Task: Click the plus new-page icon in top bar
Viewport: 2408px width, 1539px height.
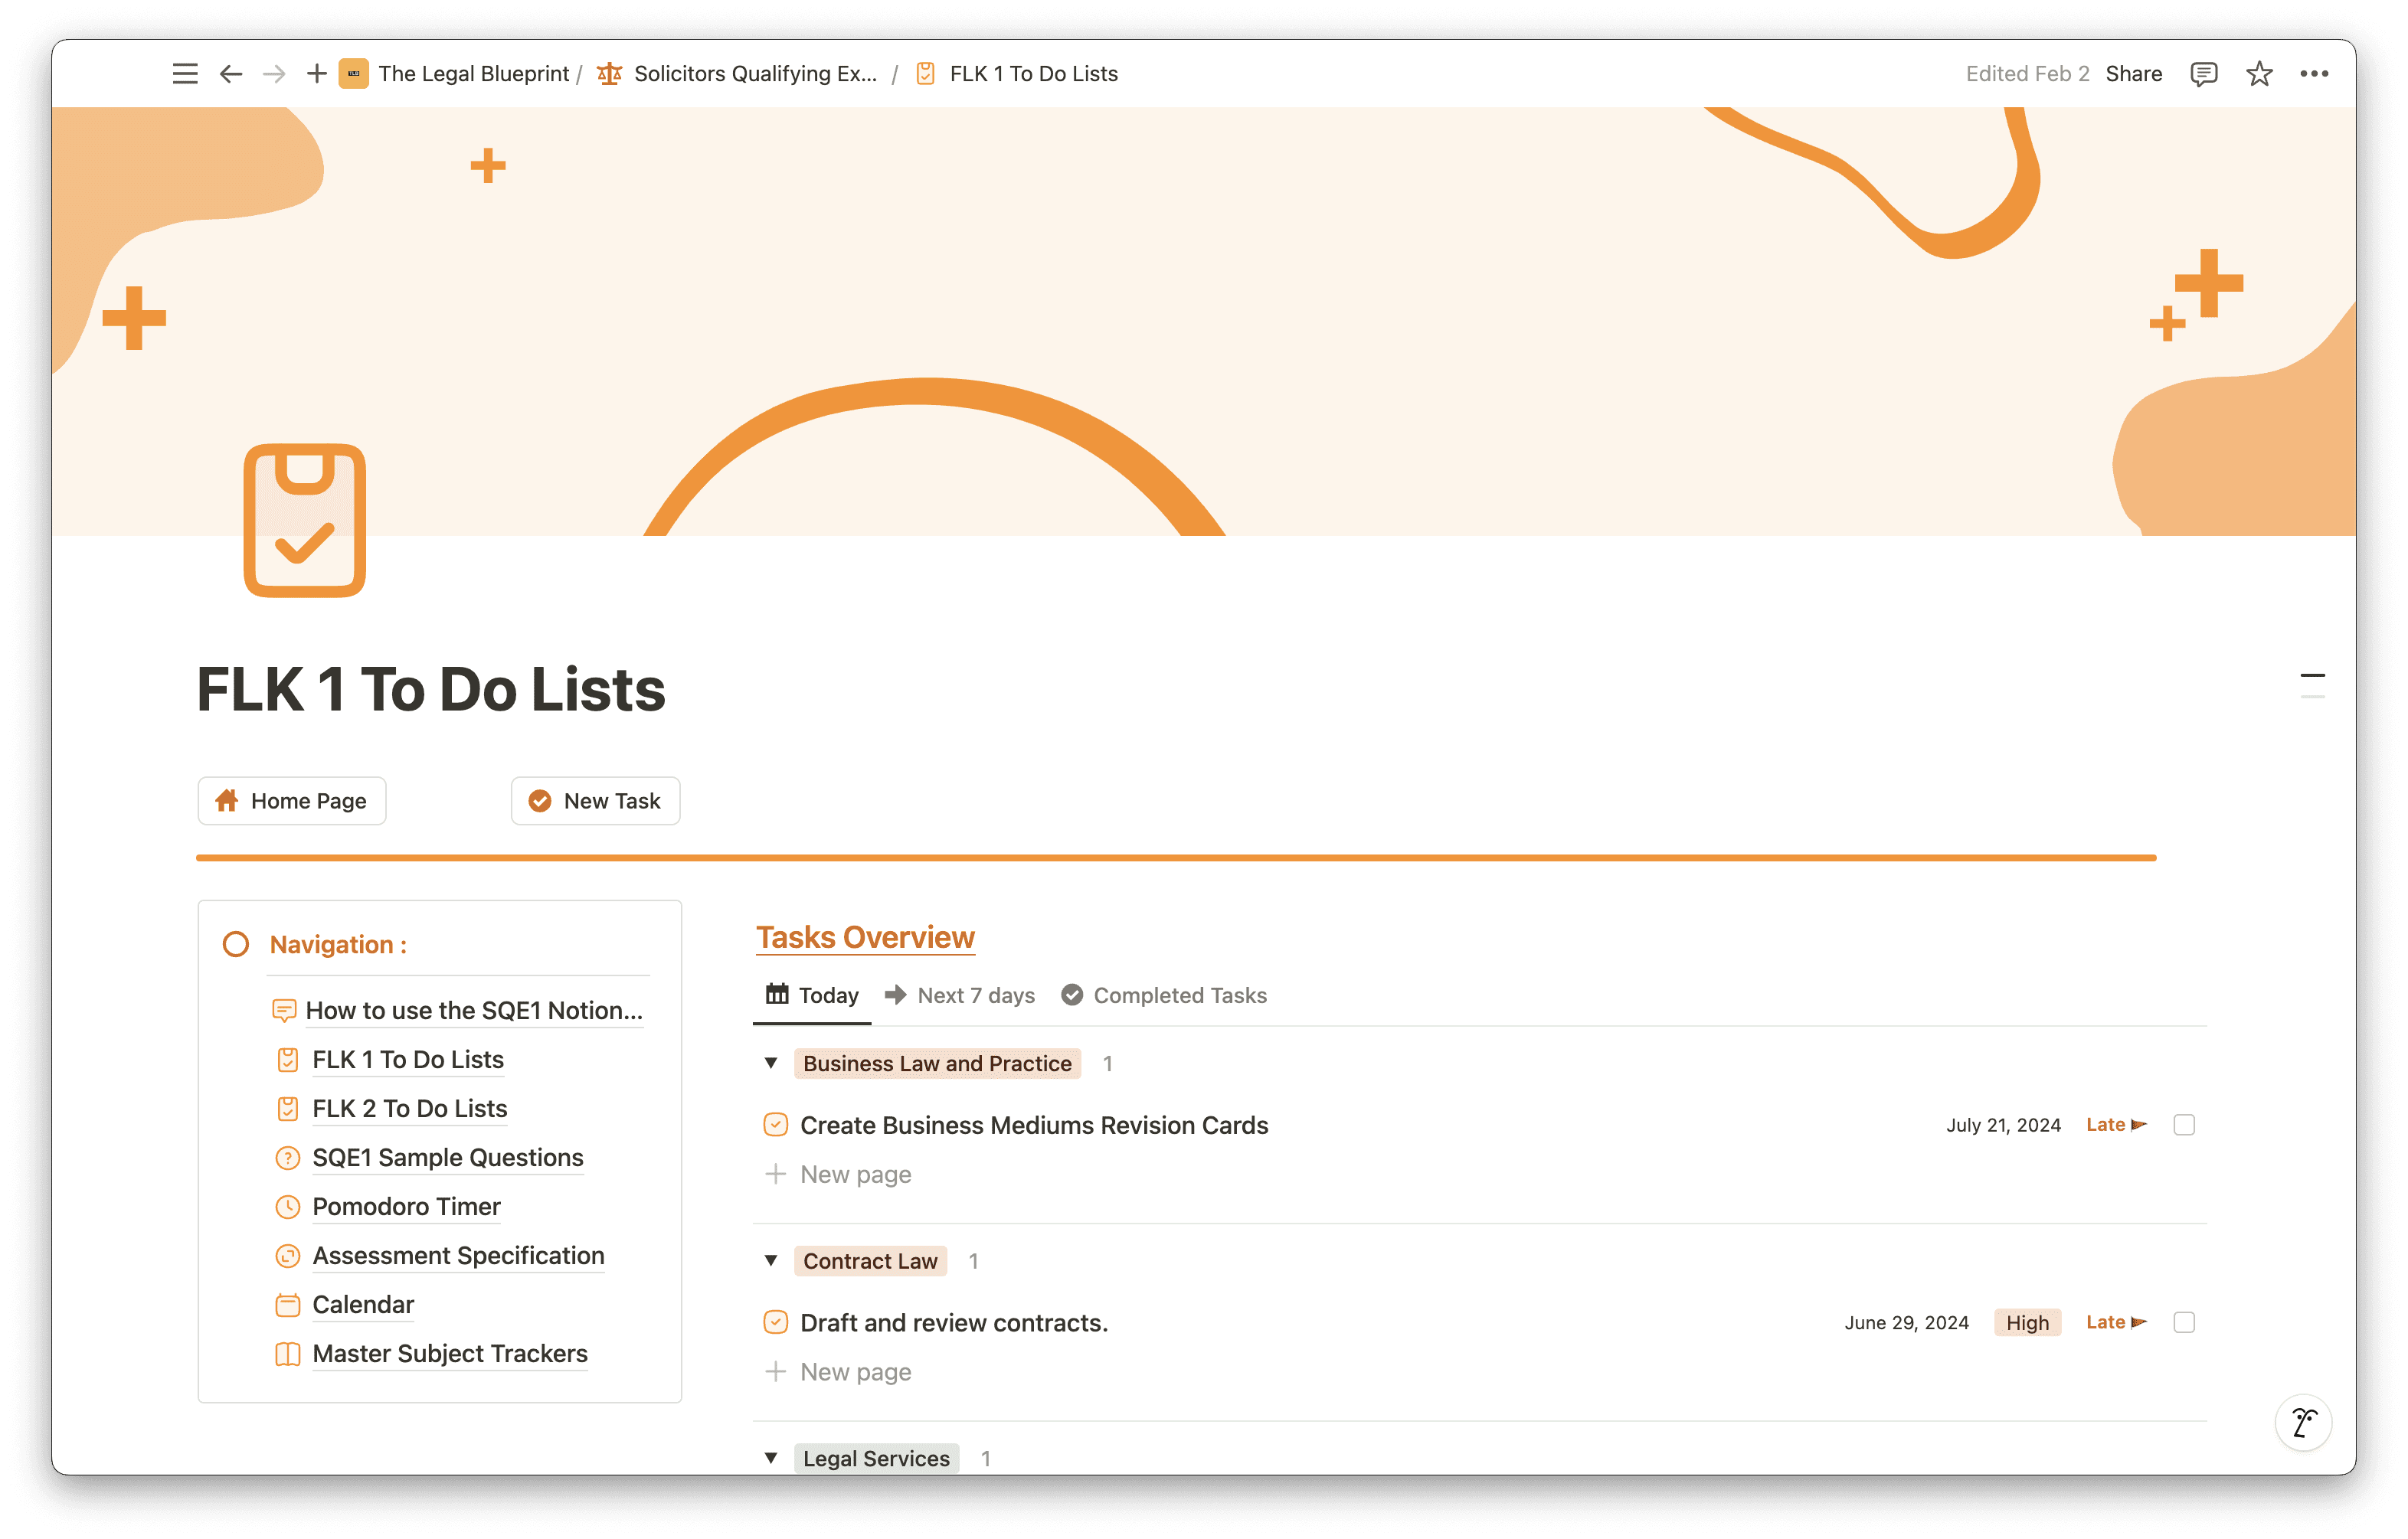Action: click(x=316, y=74)
